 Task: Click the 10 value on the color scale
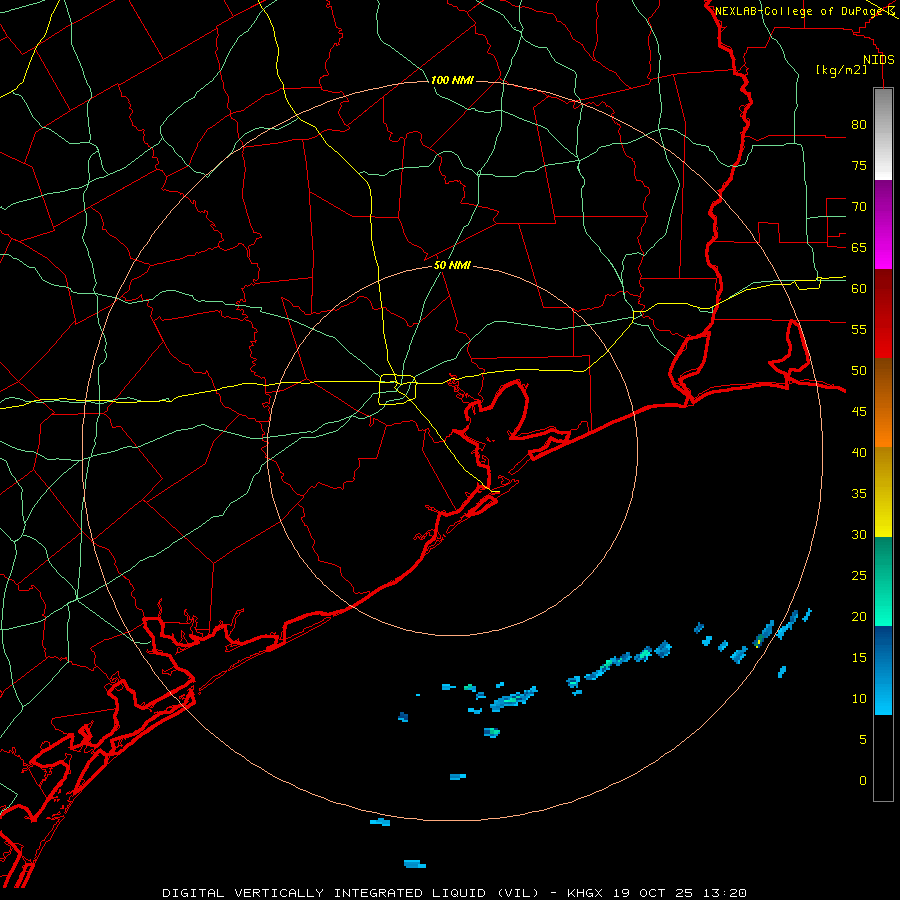click(x=859, y=699)
